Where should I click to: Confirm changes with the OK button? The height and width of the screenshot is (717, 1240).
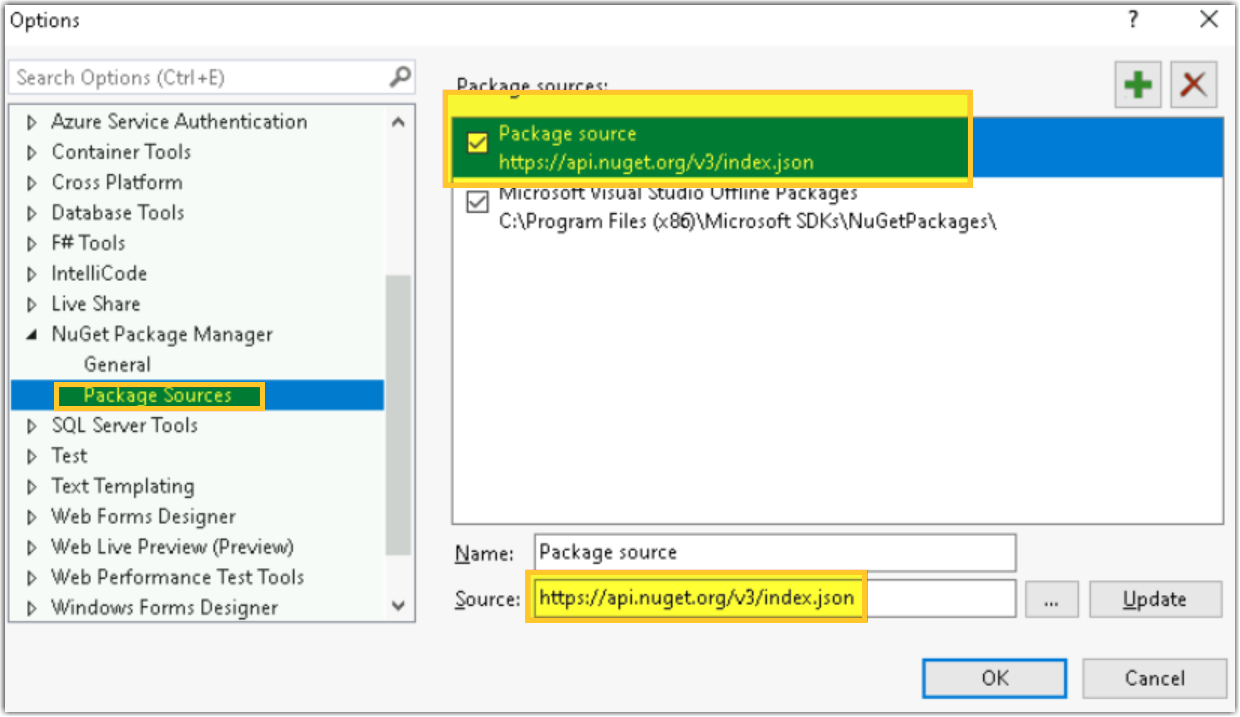pyautogui.click(x=993, y=678)
